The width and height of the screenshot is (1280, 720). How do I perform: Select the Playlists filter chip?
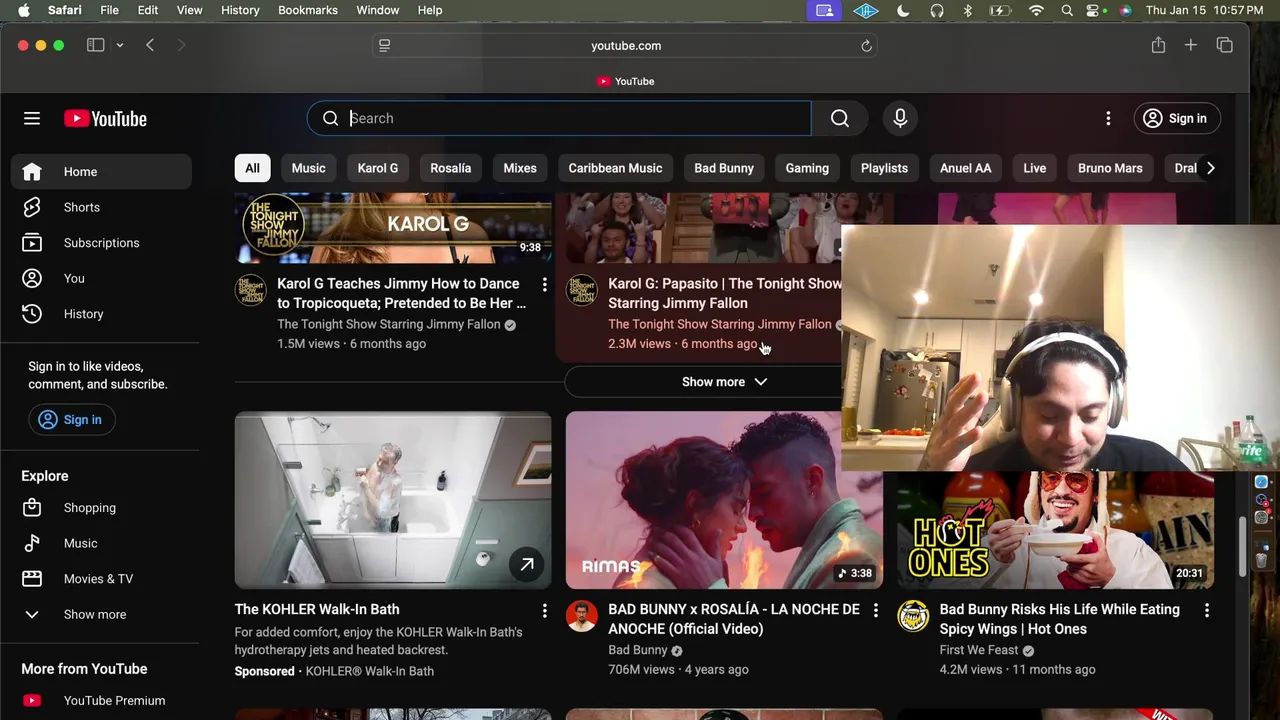pos(884,168)
